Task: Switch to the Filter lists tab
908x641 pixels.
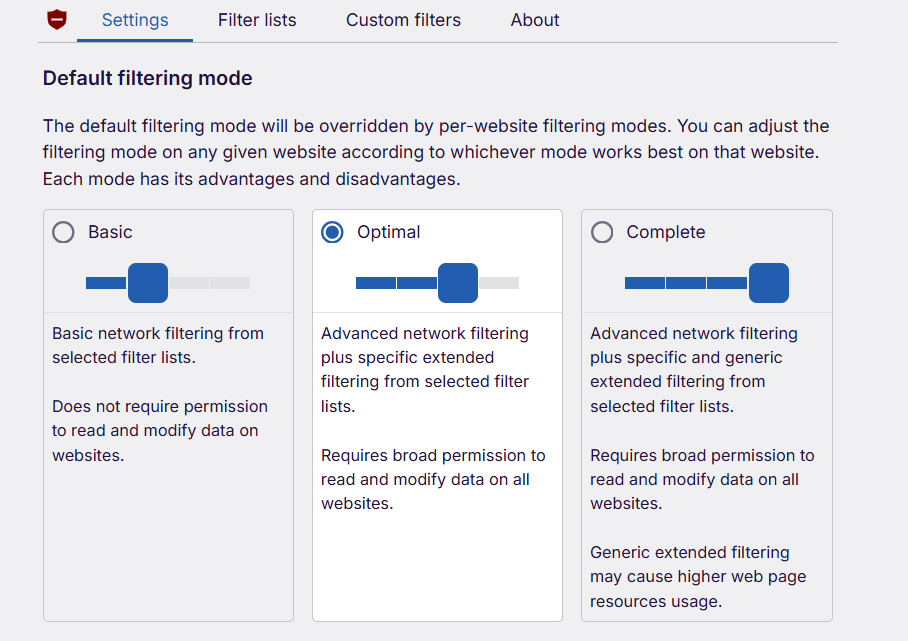Action: 257,20
